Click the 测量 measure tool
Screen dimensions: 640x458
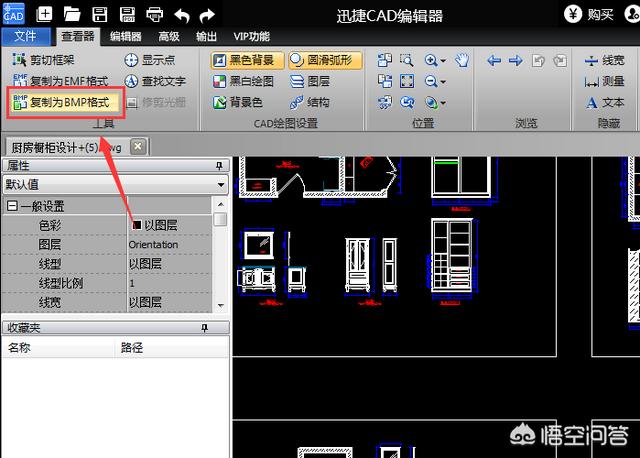[x=606, y=81]
